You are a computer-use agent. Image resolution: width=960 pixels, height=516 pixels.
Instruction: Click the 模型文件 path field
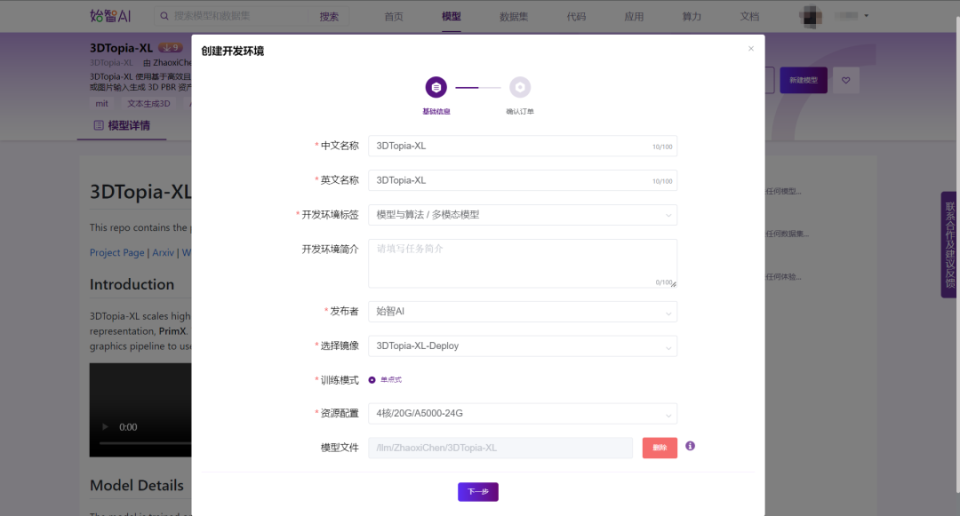pyautogui.click(x=500, y=447)
